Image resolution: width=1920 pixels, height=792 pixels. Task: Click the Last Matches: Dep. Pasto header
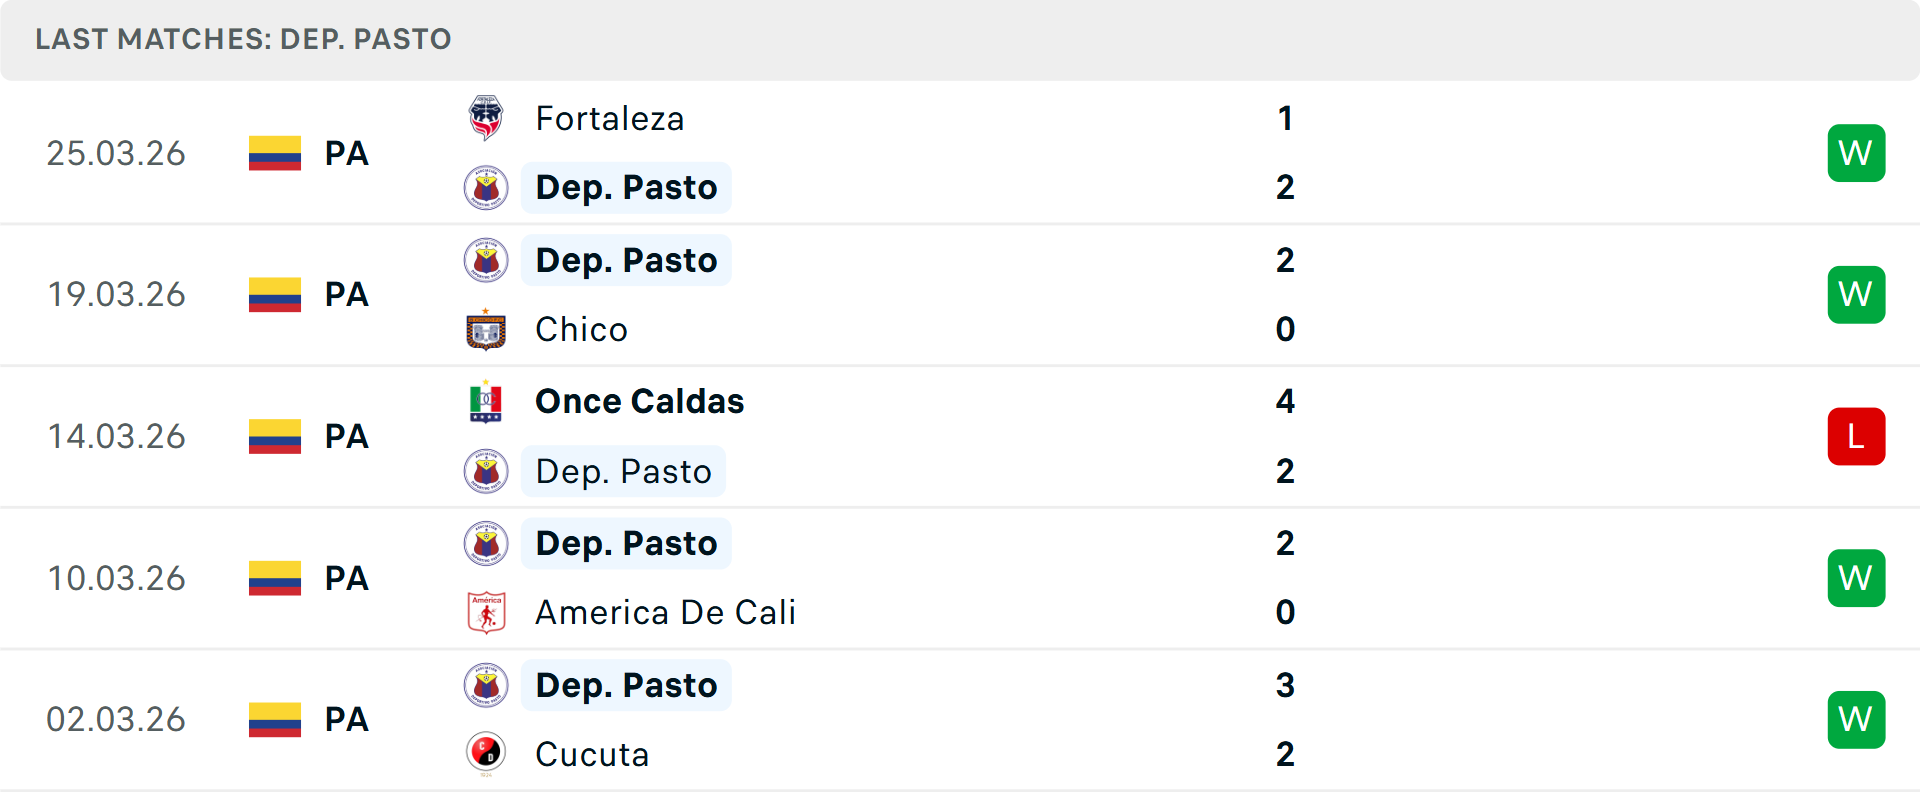pyautogui.click(x=243, y=39)
